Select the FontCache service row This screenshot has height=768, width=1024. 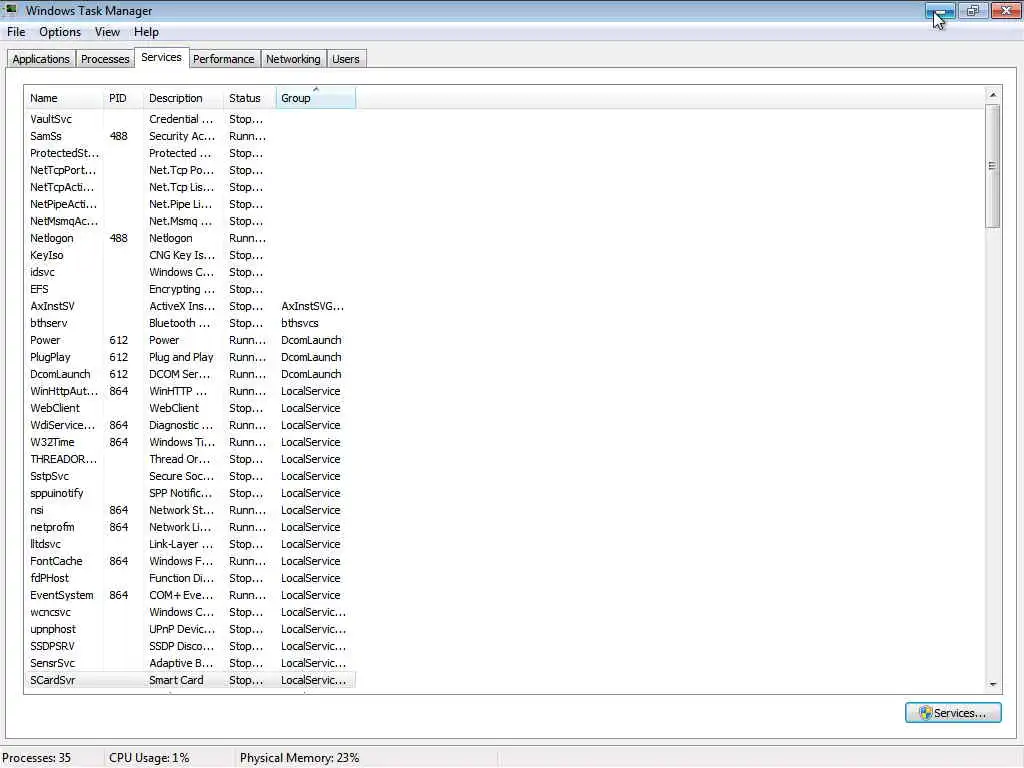[x=190, y=560]
